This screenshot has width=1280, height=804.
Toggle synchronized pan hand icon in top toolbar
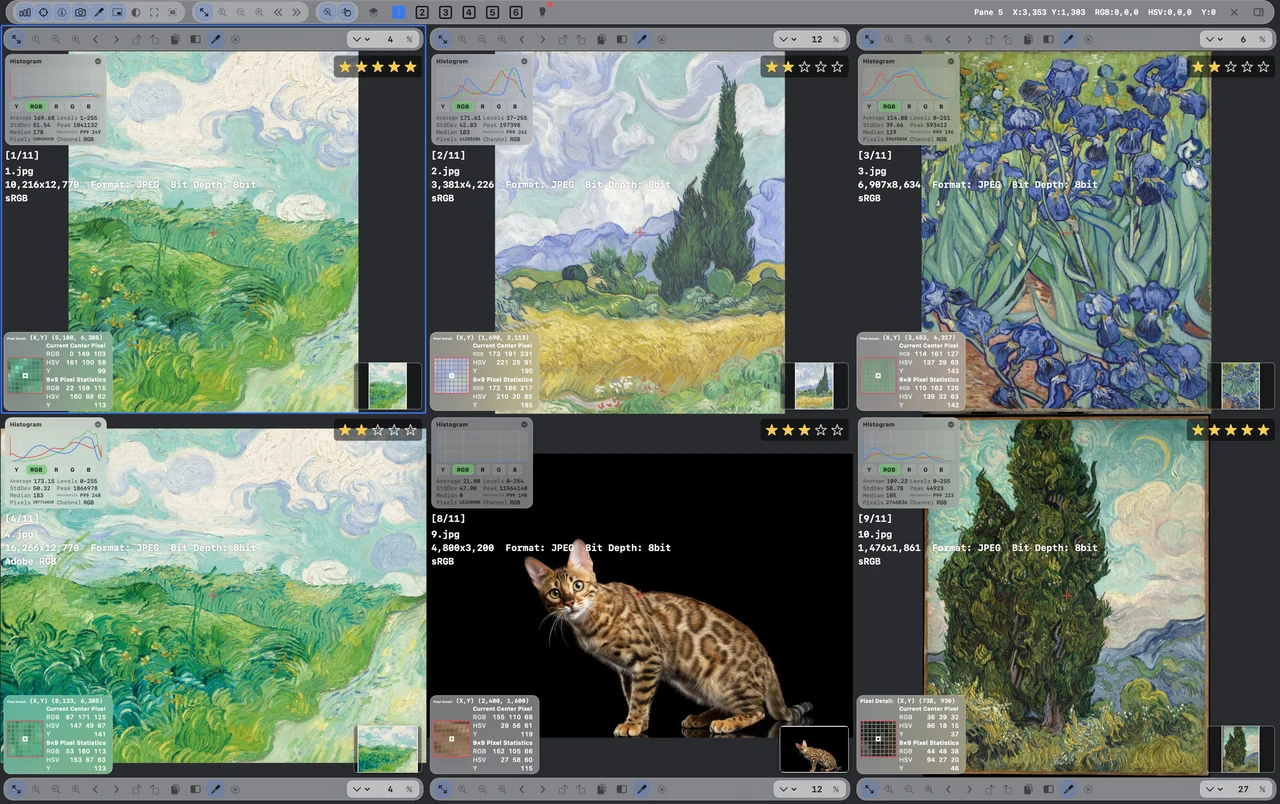[346, 12]
